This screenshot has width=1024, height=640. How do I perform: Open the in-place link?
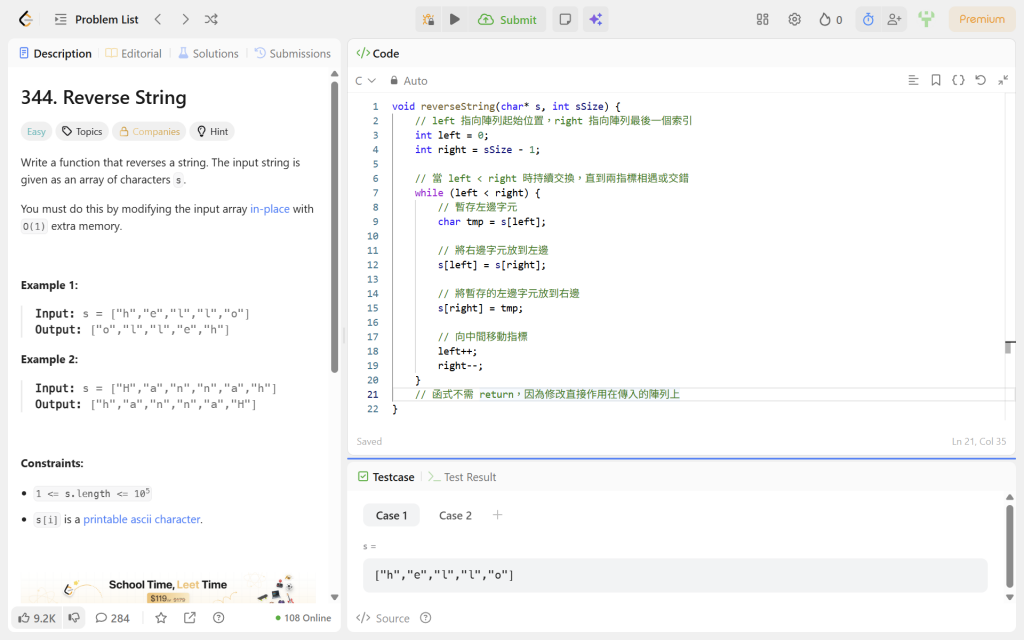(270, 209)
